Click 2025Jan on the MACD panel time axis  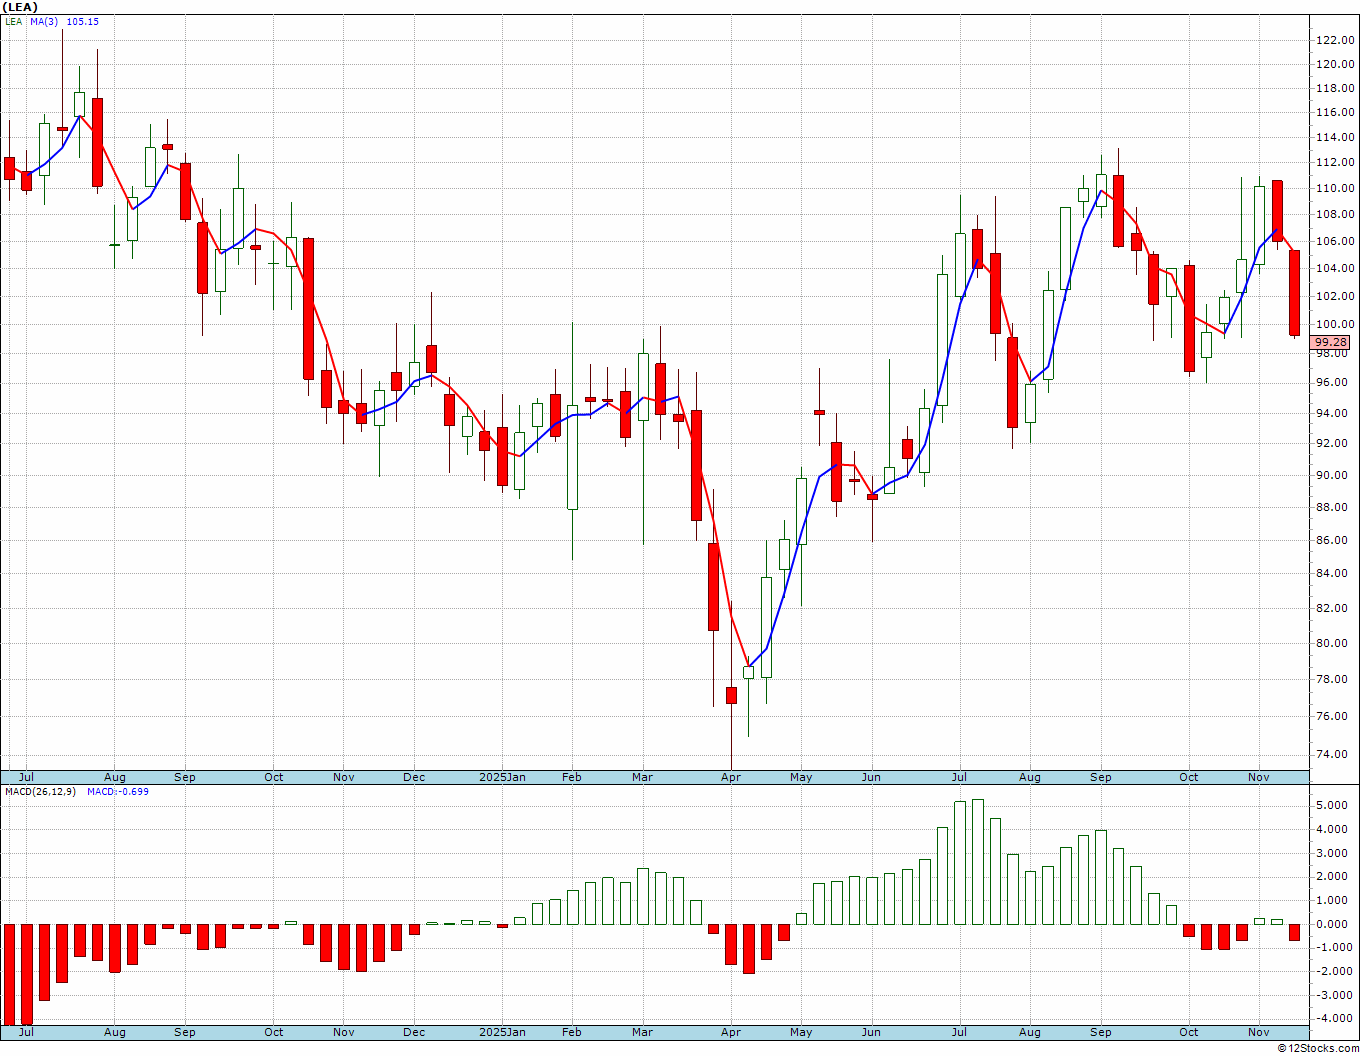click(x=502, y=1032)
